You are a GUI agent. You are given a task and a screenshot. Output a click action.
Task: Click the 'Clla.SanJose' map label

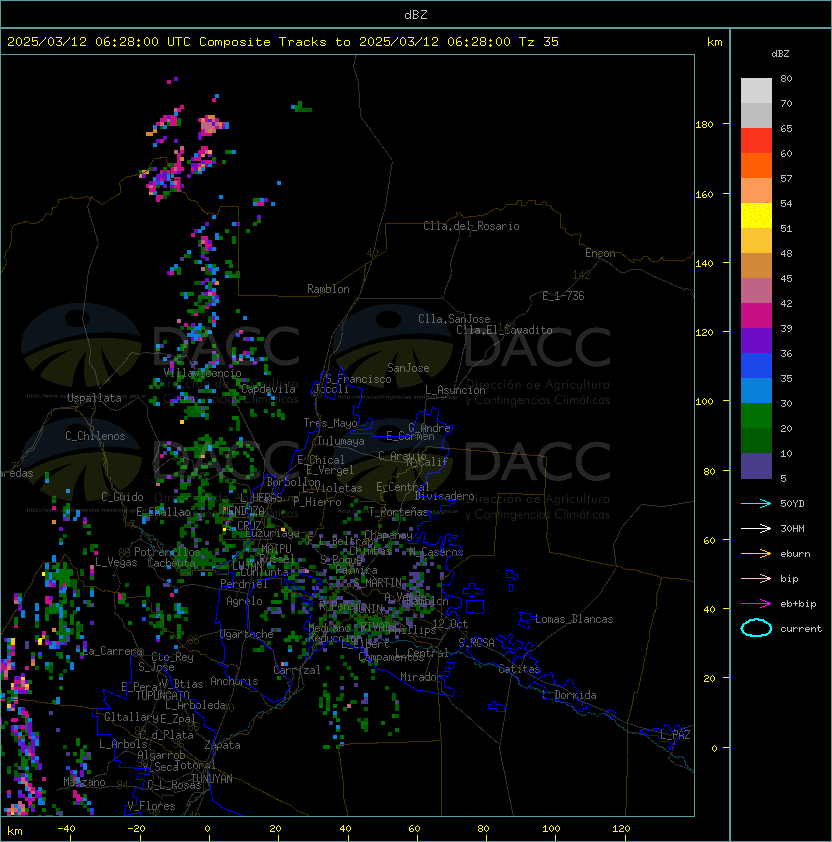pos(454,319)
